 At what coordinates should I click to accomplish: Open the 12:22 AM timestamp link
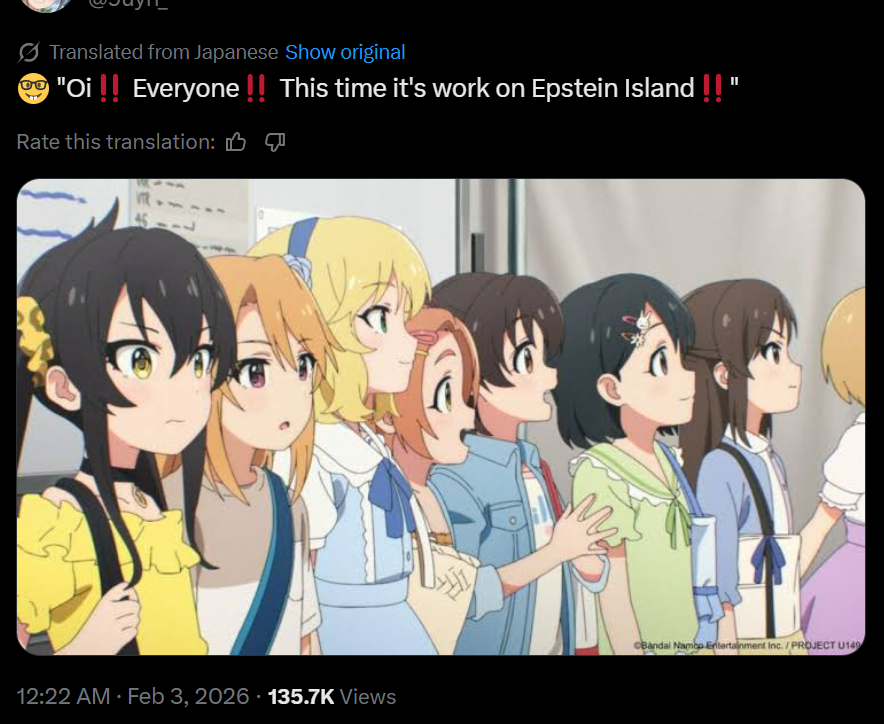[x=63, y=696]
